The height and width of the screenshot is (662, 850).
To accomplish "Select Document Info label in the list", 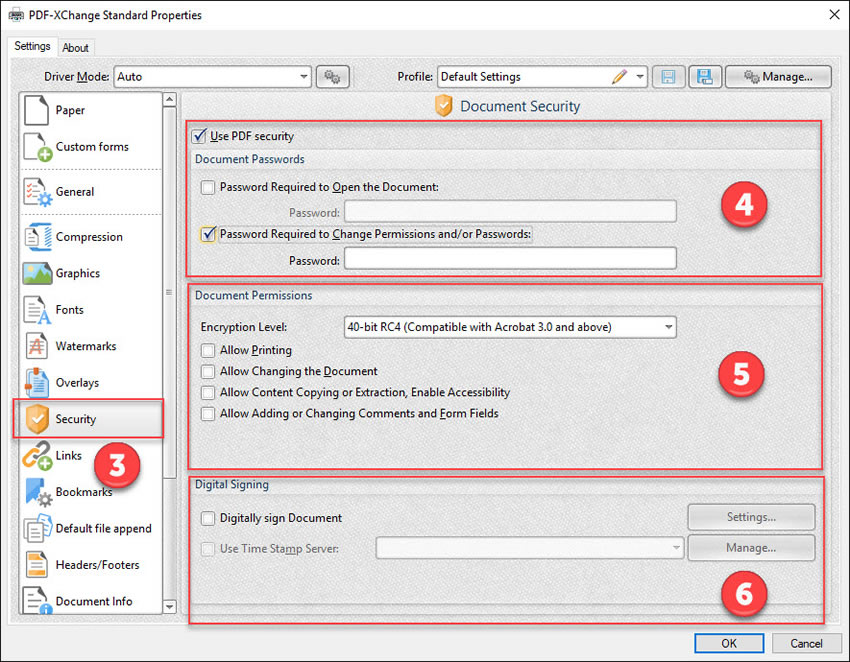I will click(94, 601).
